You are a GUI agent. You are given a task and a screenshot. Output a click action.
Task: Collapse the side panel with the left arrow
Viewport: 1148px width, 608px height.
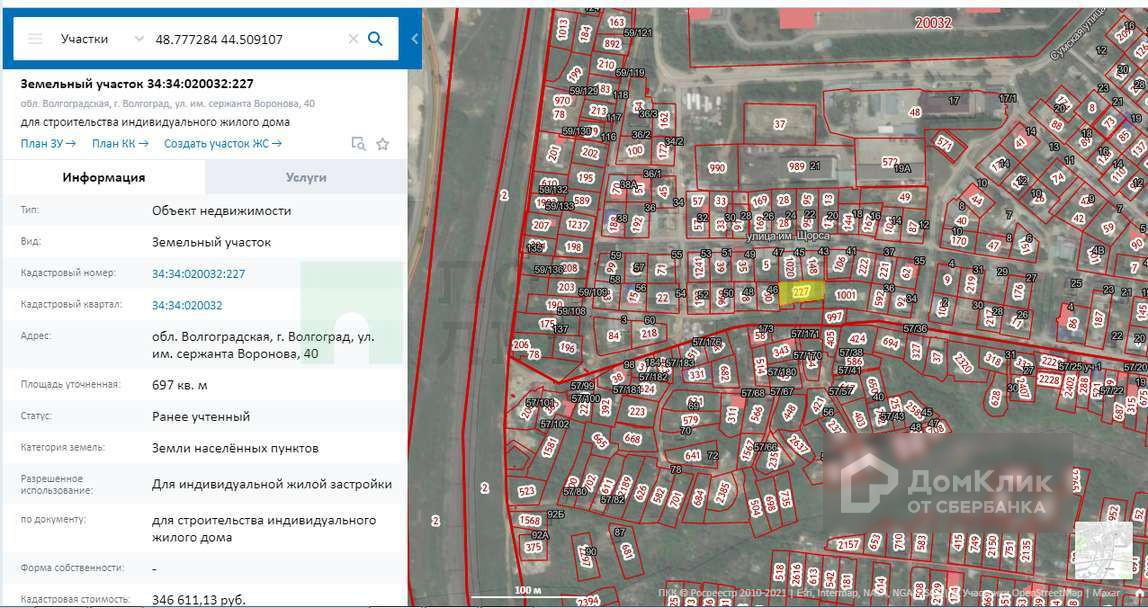415,39
